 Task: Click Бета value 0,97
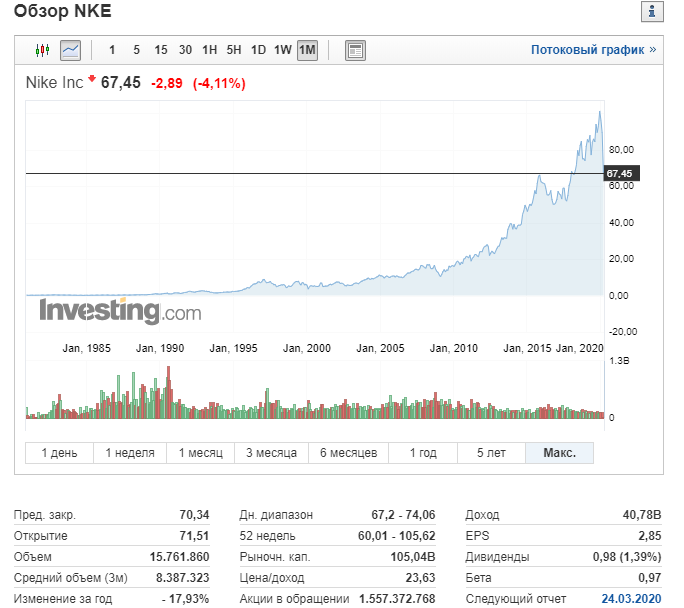(650, 577)
